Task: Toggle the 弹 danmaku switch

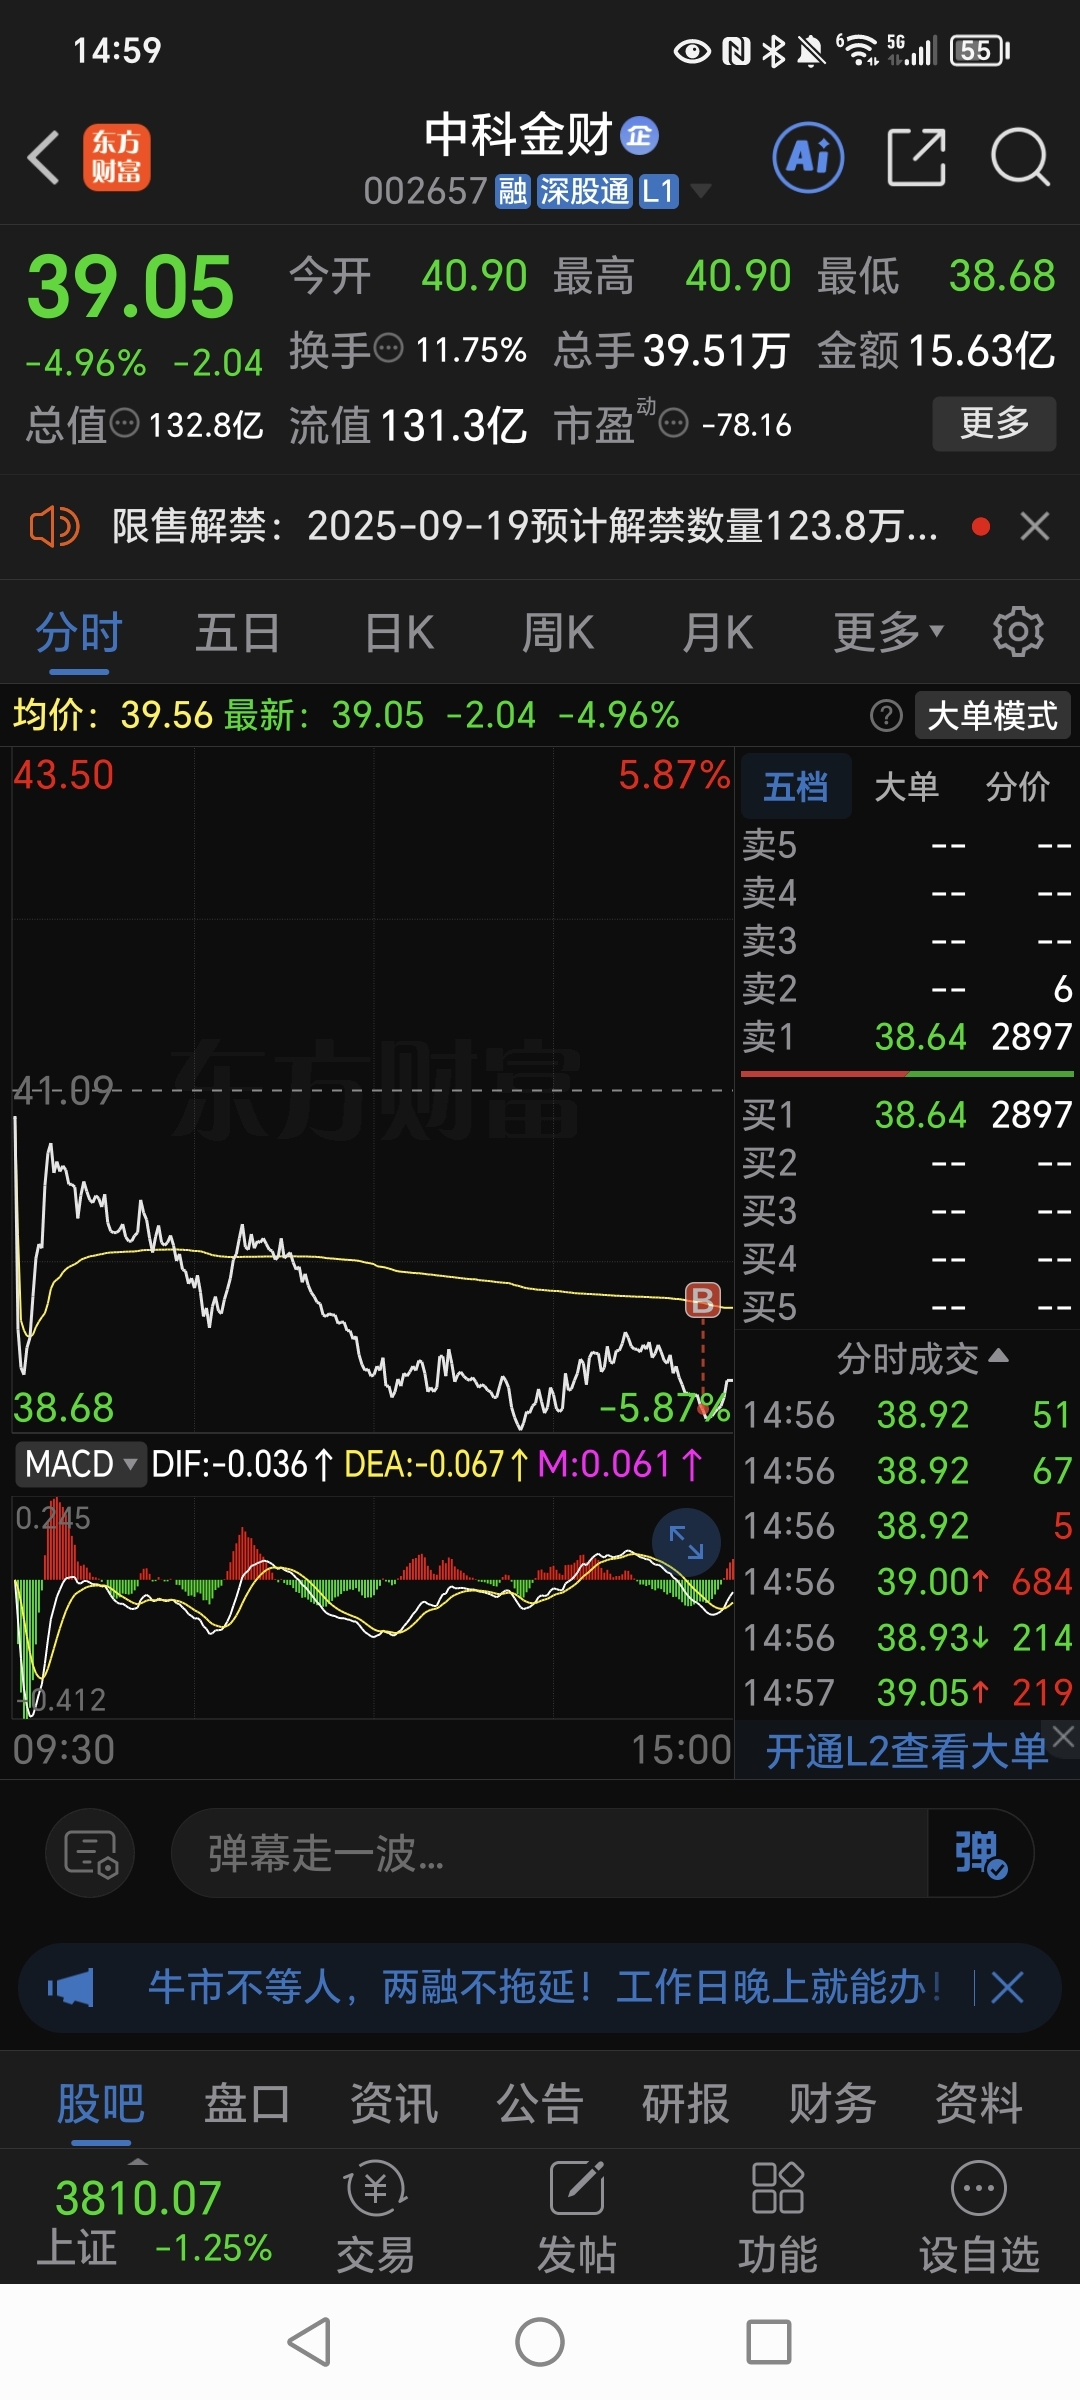Action: [980, 1853]
